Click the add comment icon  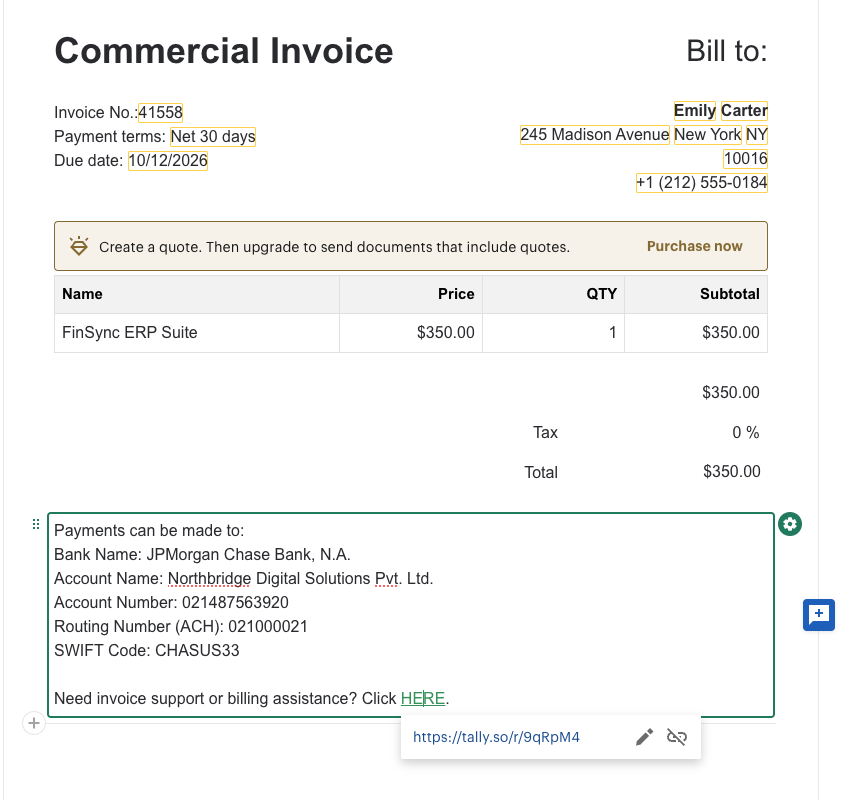818,614
